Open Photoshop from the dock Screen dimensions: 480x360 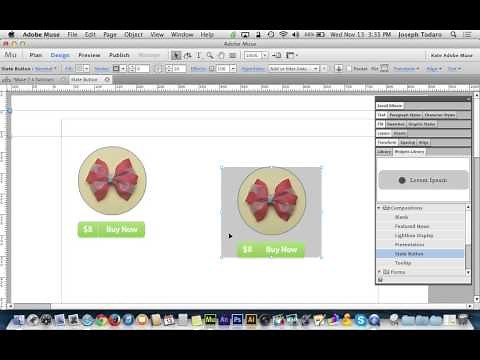237,320
